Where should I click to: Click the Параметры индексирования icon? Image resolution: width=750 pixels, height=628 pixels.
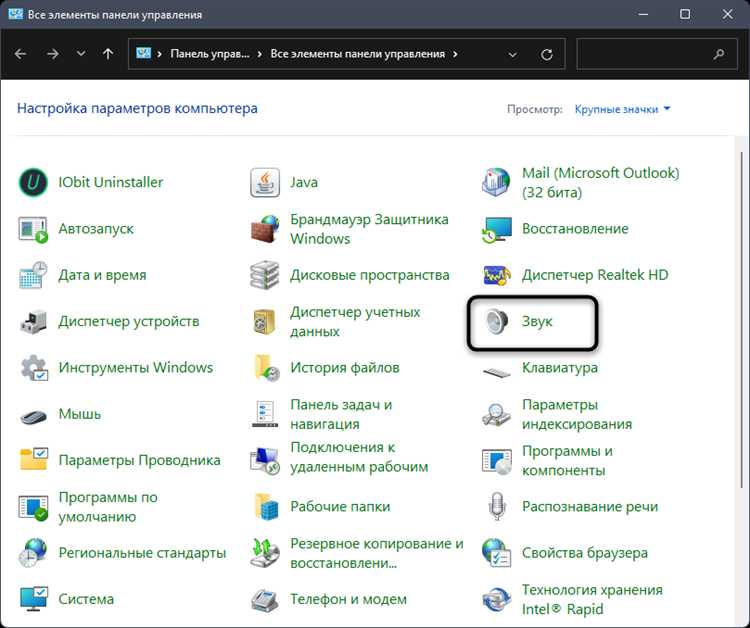click(x=496, y=414)
